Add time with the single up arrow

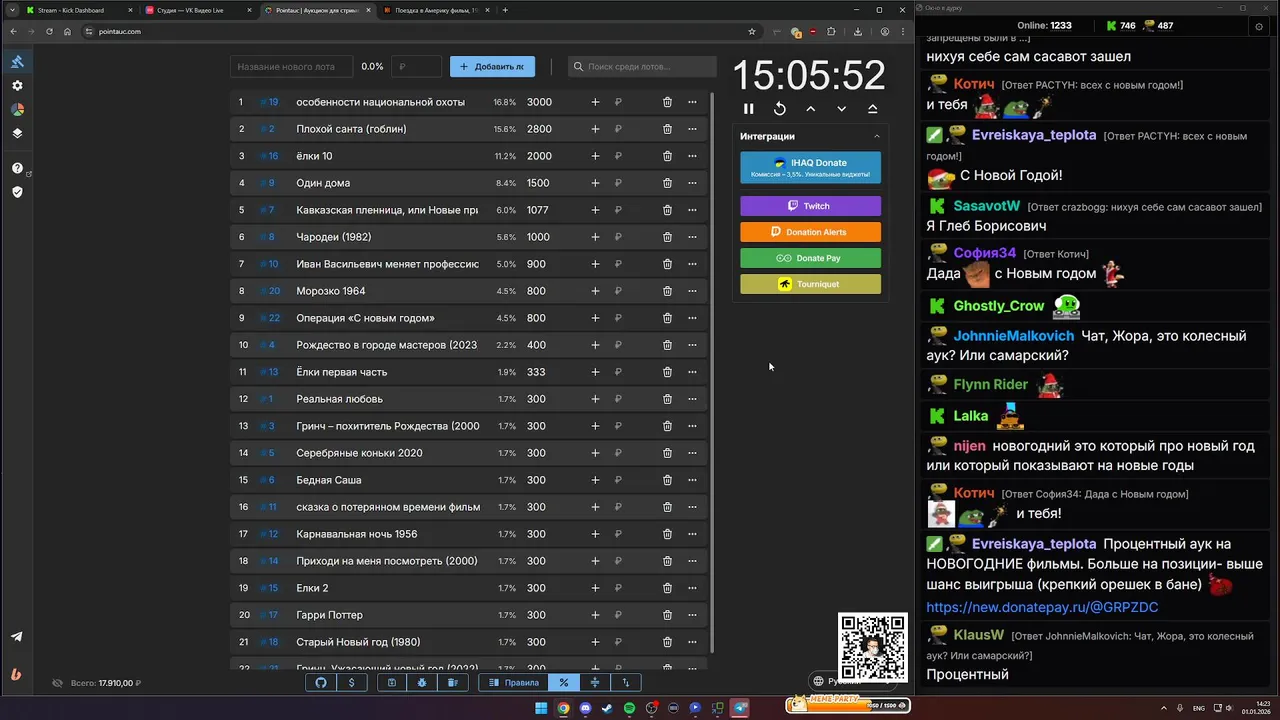810,109
